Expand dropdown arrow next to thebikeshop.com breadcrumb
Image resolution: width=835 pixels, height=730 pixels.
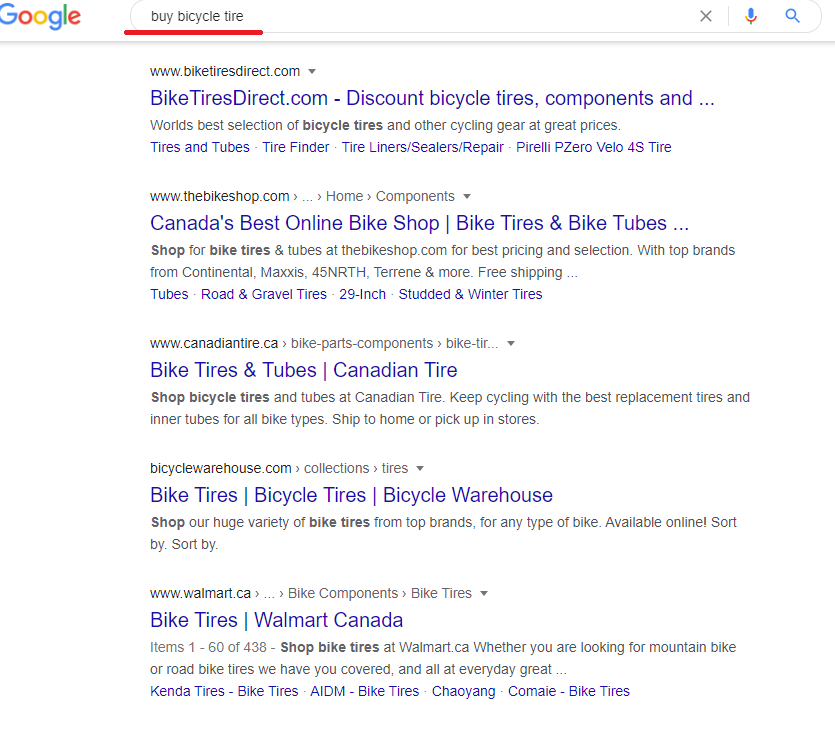point(467,196)
